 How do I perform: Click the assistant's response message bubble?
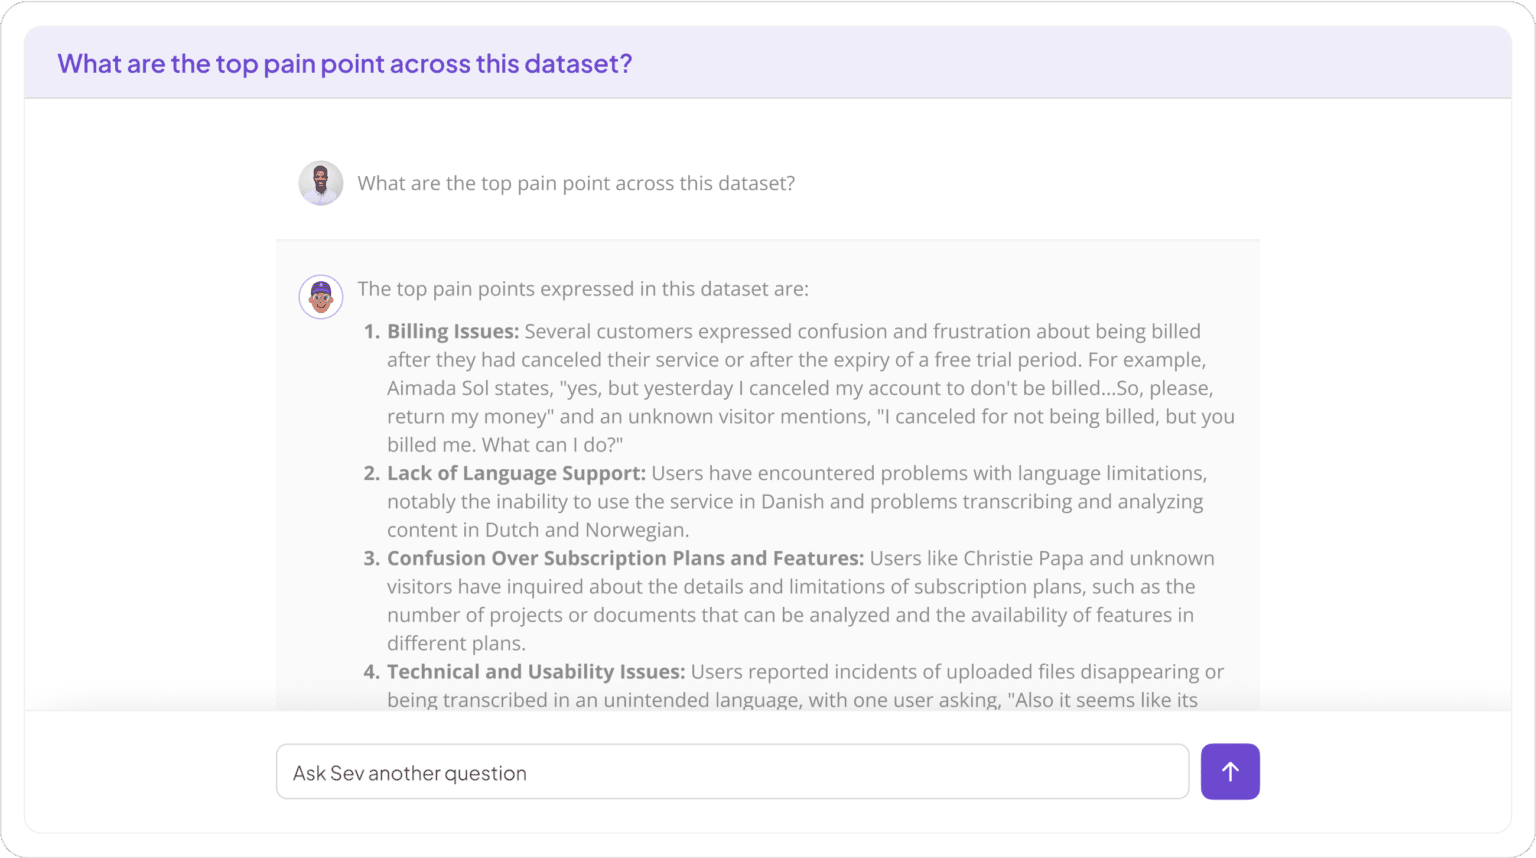(768, 470)
